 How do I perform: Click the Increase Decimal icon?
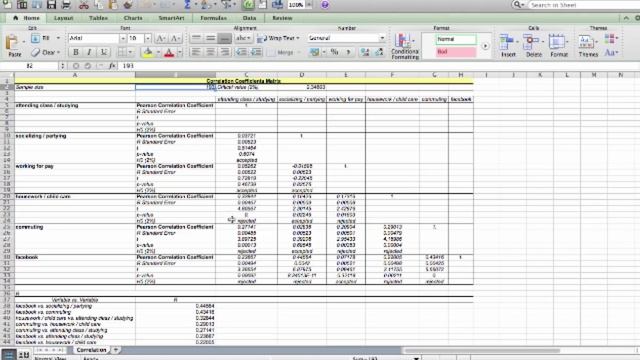[x=365, y=52]
